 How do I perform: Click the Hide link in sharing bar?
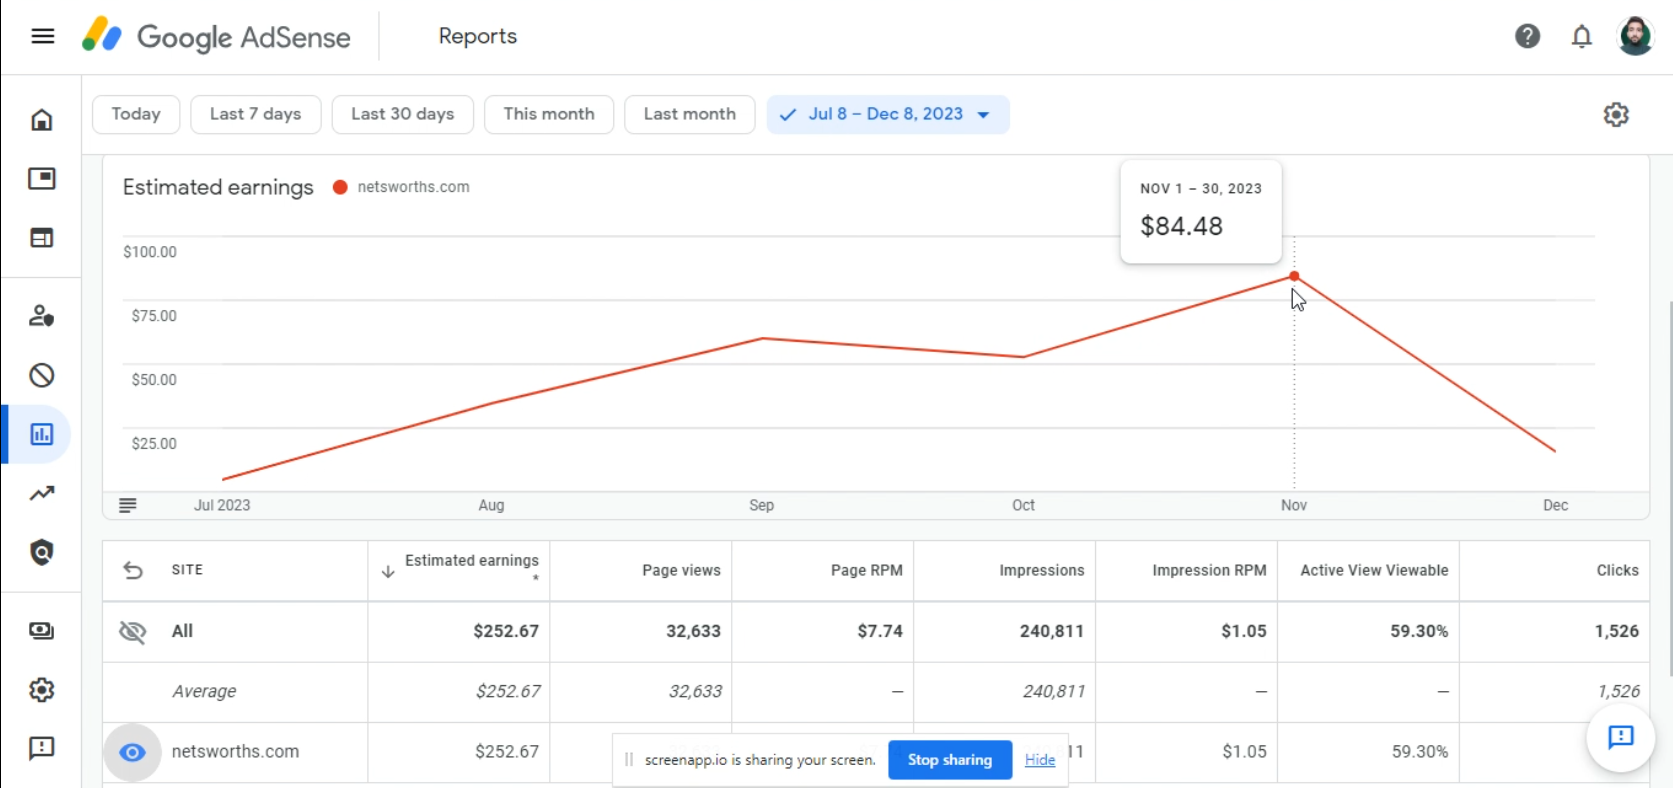(x=1040, y=760)
